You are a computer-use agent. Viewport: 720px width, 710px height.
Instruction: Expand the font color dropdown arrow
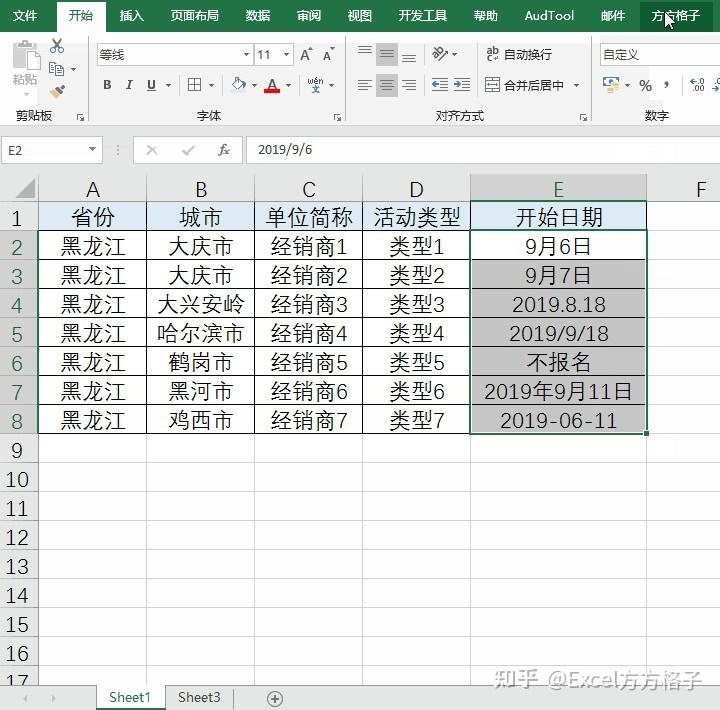[x=288, y=85]
